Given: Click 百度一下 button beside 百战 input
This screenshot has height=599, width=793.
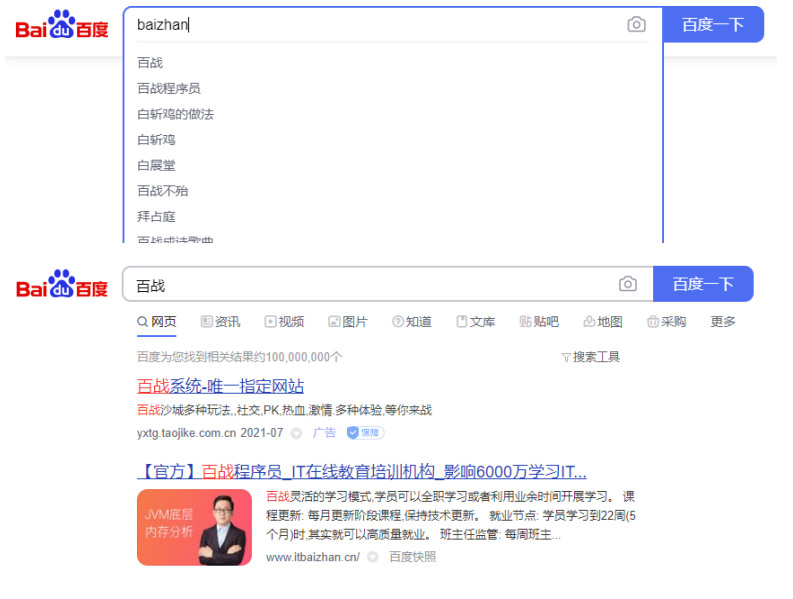Looking at the screenshot, I should tap(703, 284).
